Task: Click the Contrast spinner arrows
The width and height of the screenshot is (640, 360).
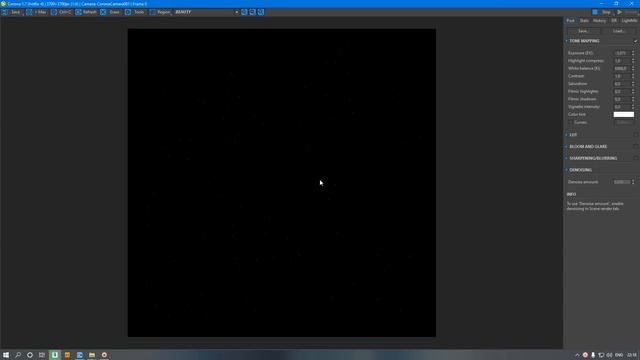Action: 633,76
